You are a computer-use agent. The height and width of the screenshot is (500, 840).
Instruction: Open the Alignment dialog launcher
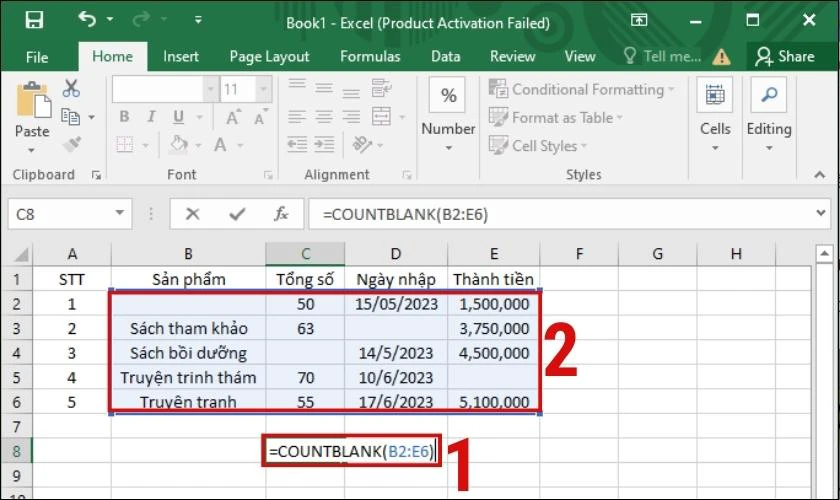(407, 175)
